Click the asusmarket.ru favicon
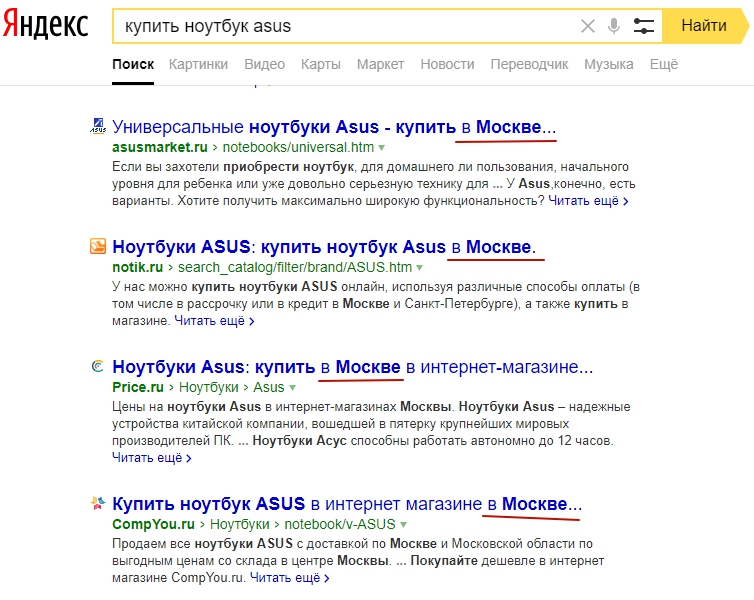This screenshot has height=600, width=754. tap(98, 126)
